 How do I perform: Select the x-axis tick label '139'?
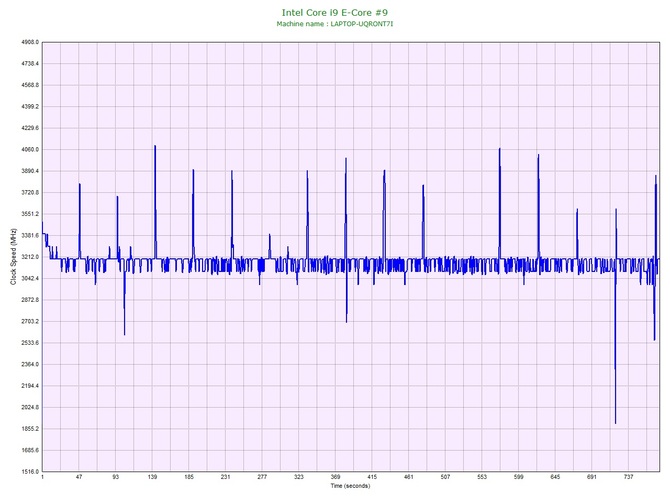(152, 477)
